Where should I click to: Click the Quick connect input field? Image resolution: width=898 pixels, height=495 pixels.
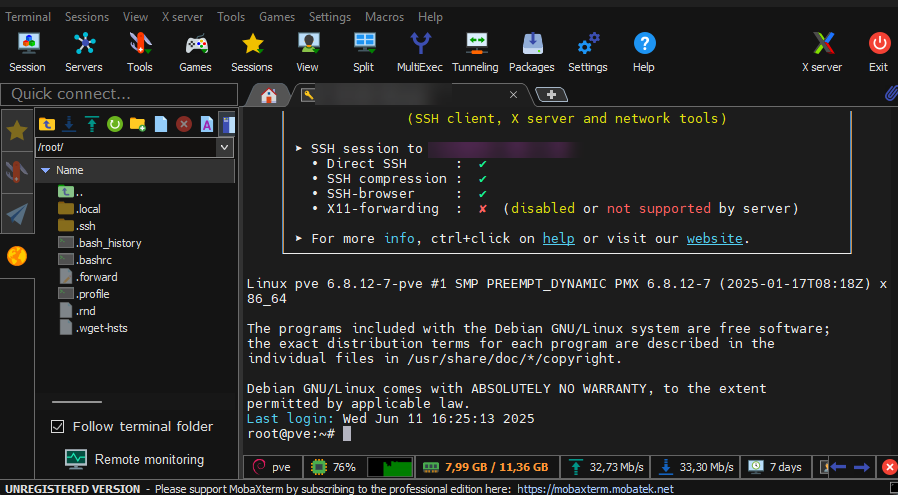point(119,94)
